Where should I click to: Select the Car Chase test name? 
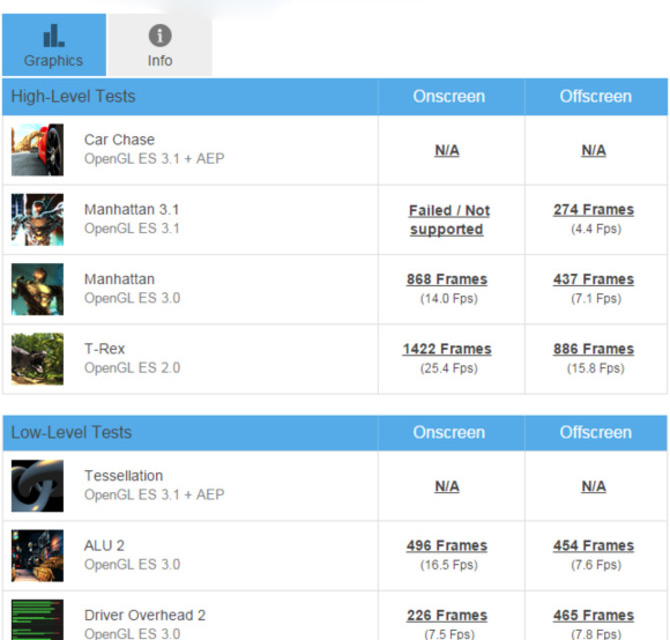120,140
